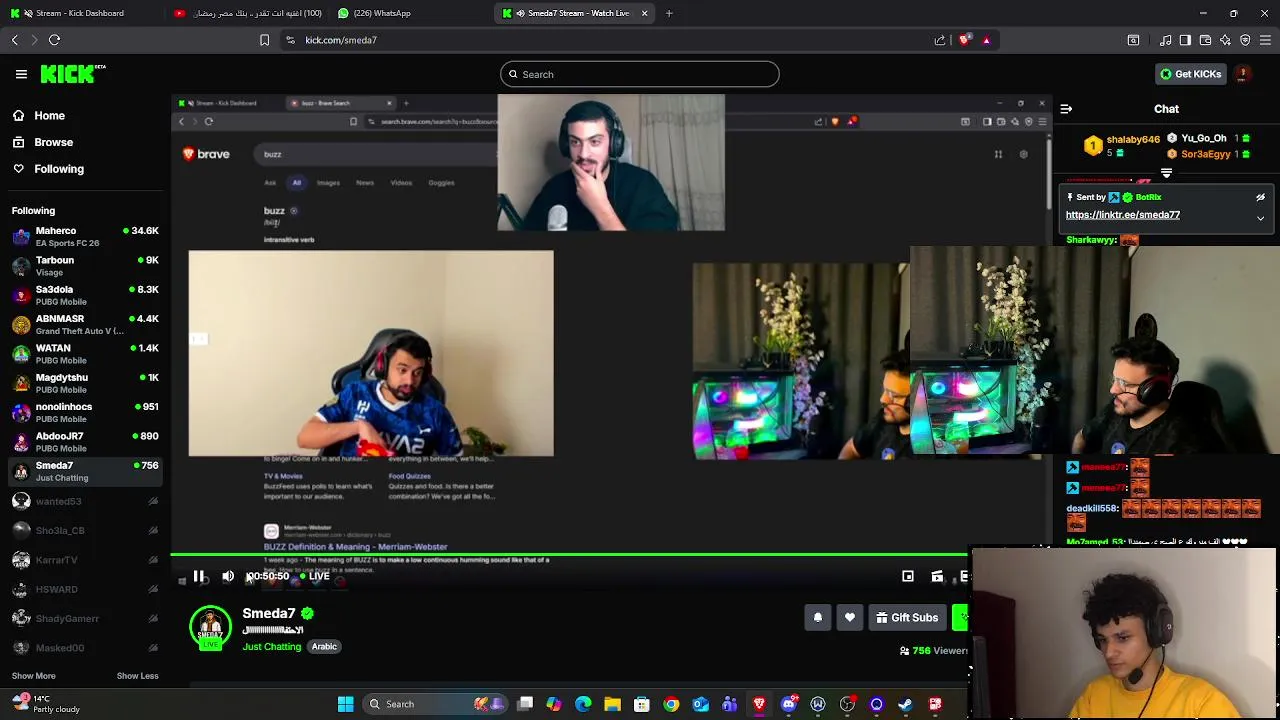Open Magdytshu channel in Following list
1280x720 pixels.
click(85, 383)
